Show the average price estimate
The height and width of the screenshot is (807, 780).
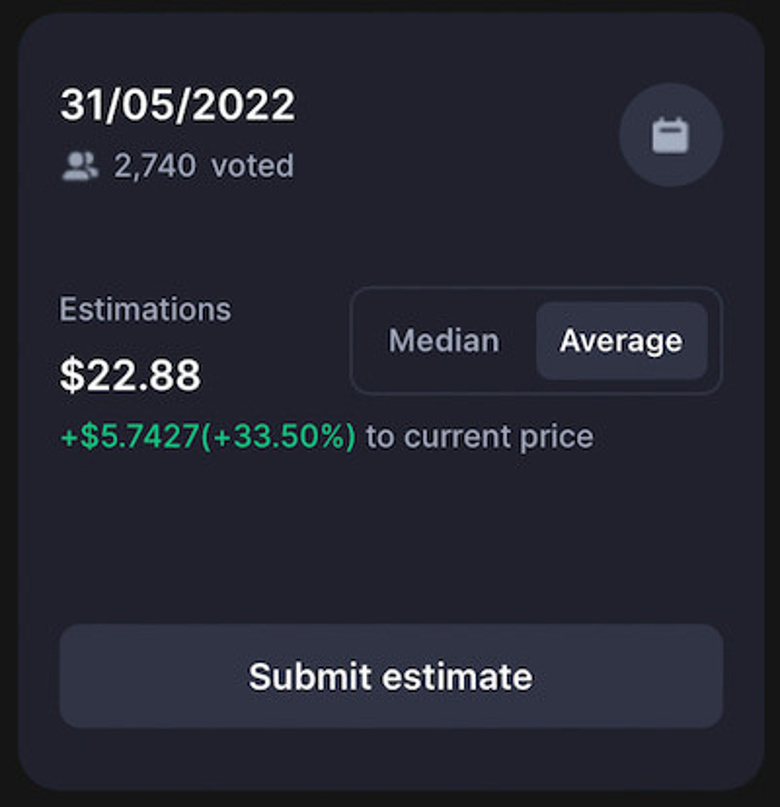[621, 341]
